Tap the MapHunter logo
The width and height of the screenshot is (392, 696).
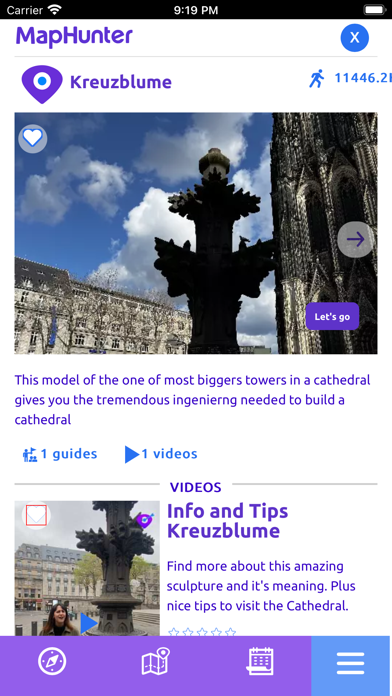click(x=74, y=36)
